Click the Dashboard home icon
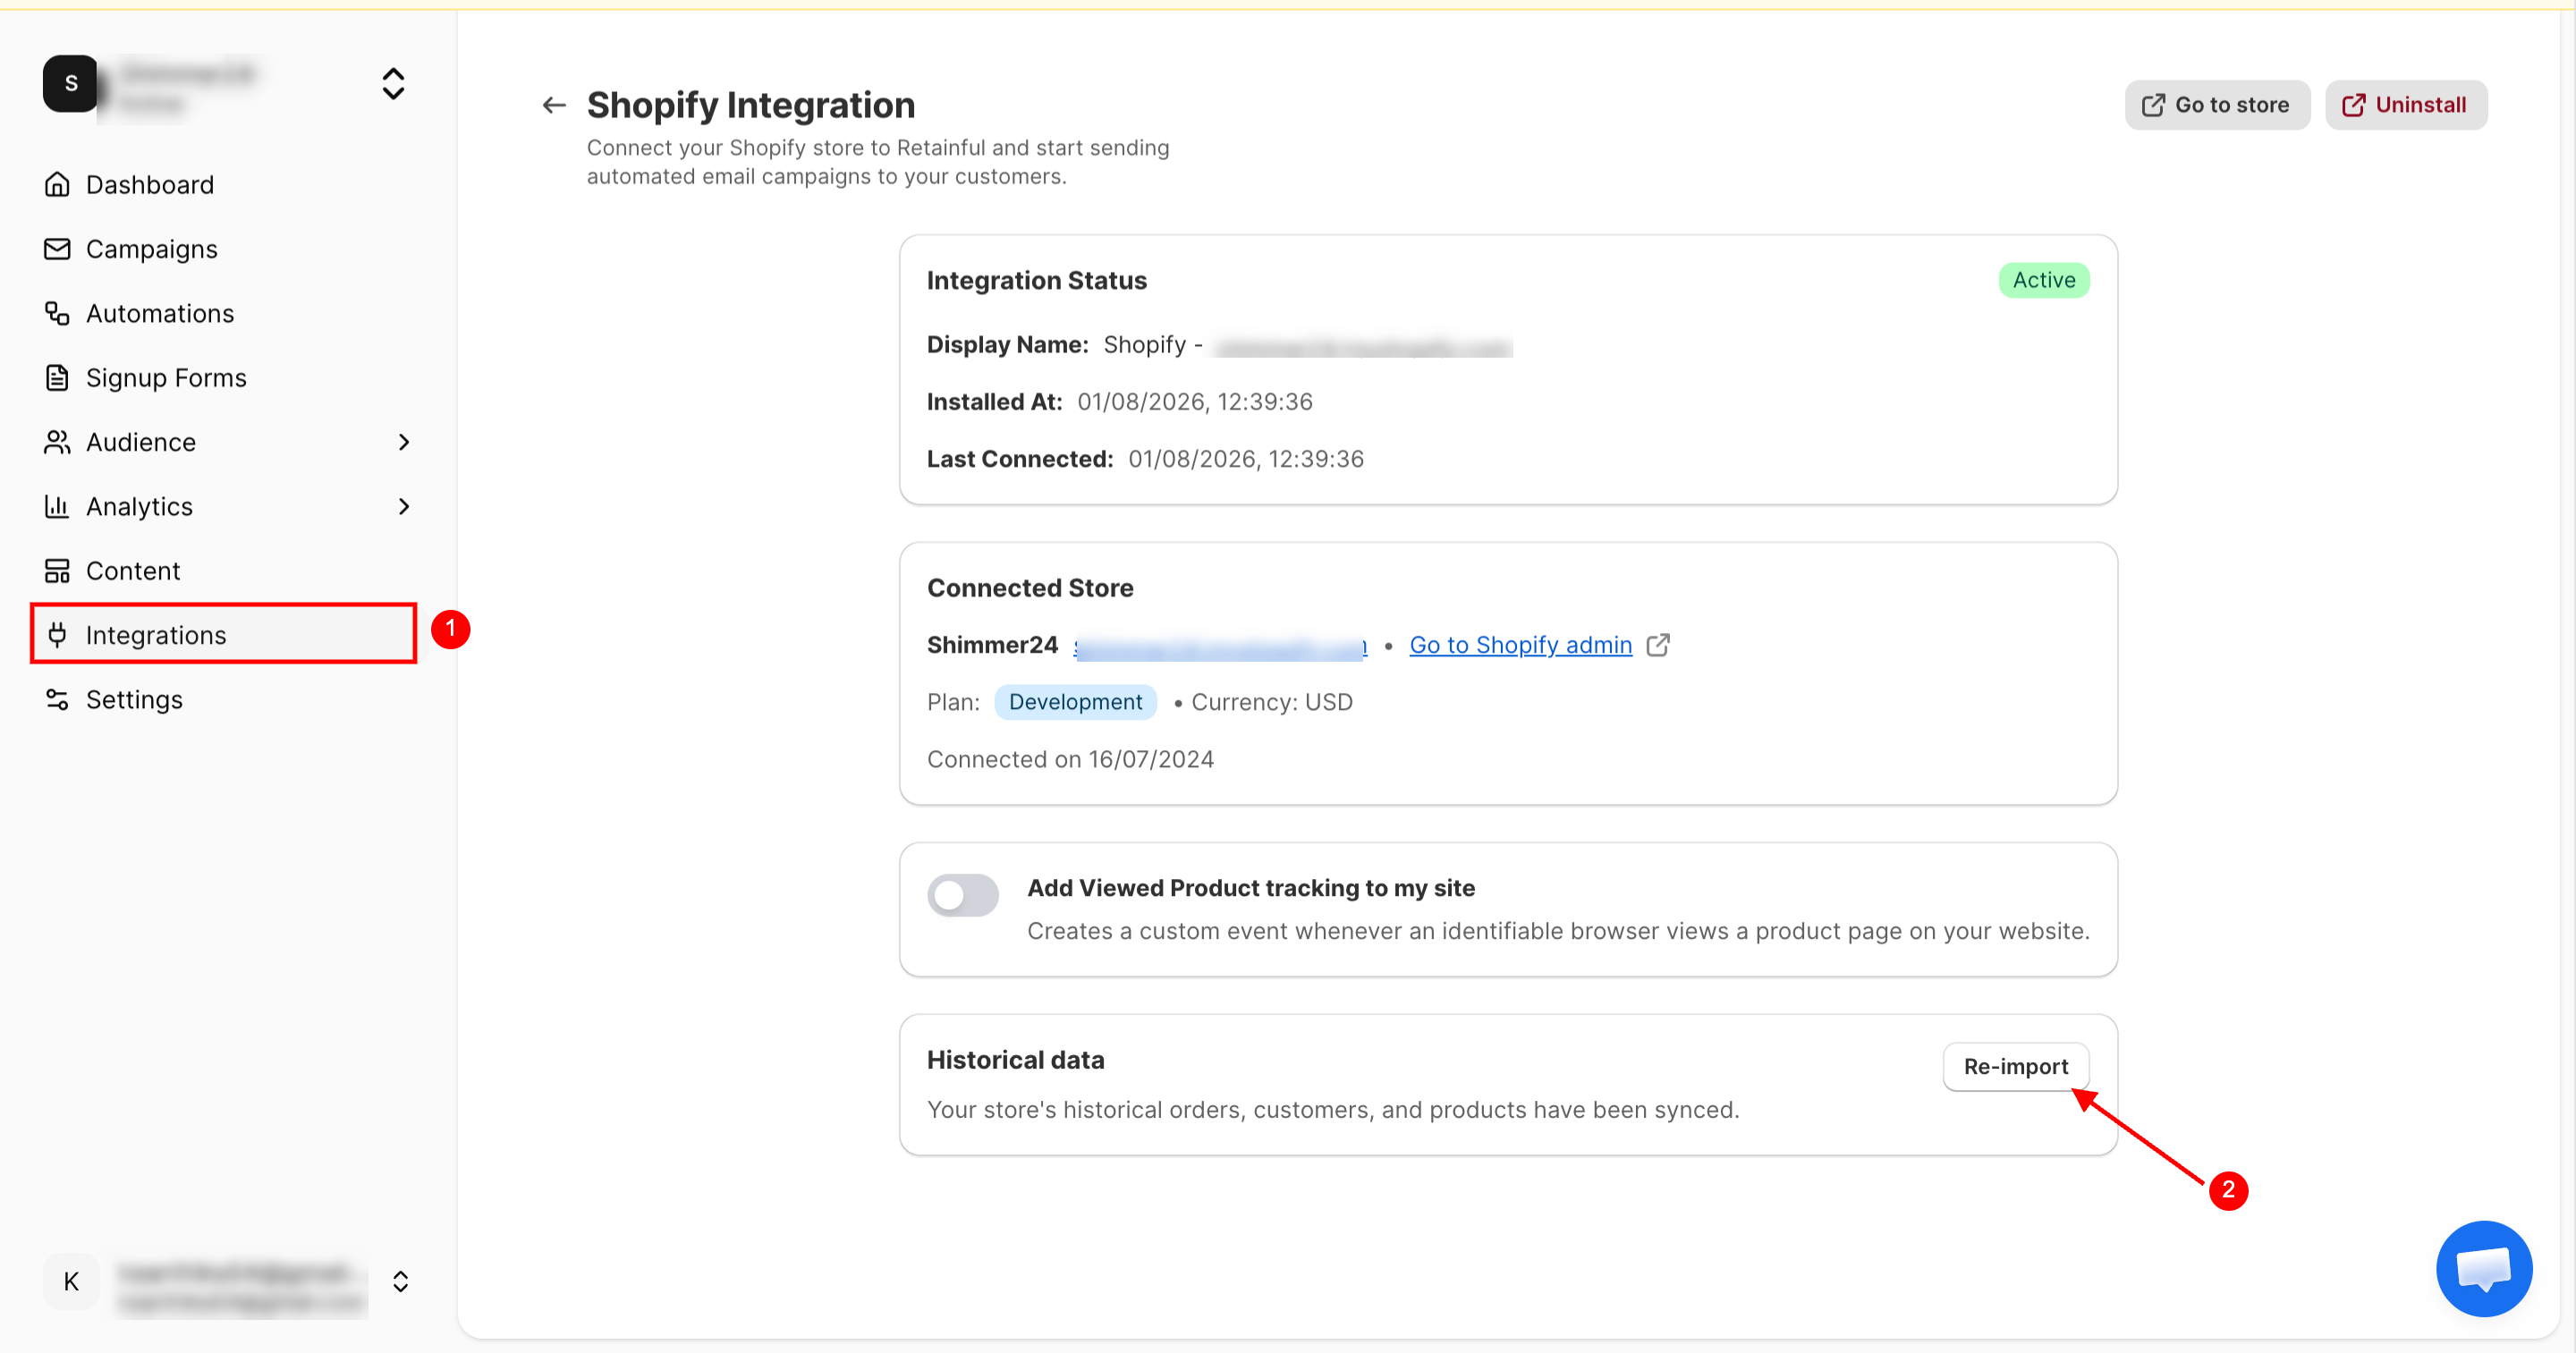 tap(57, 185)
